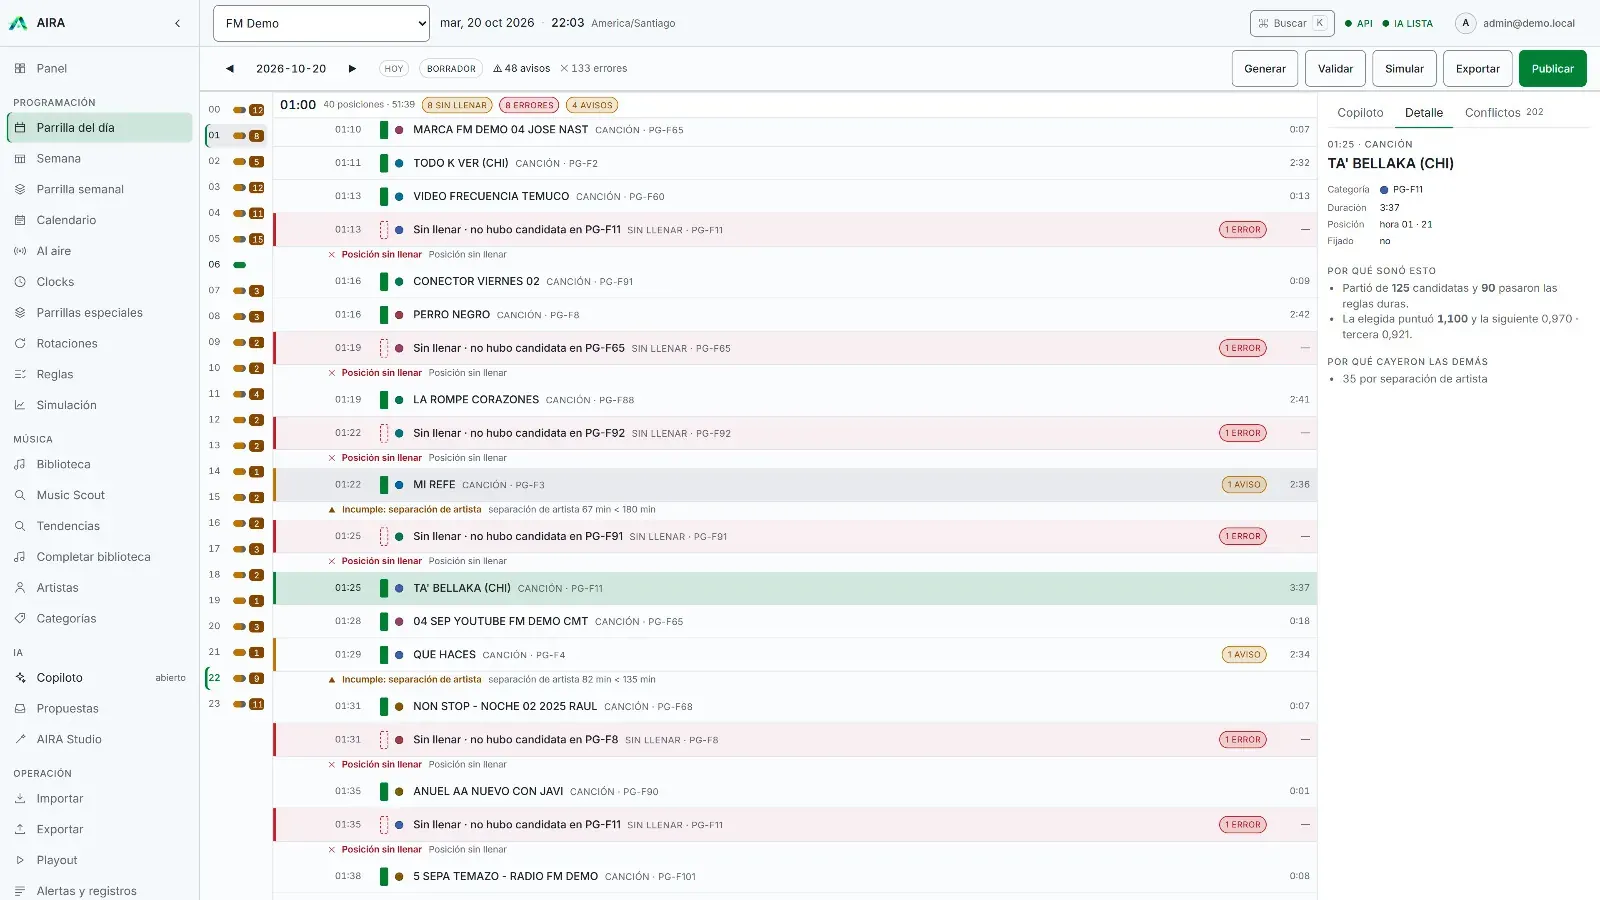
Task: Jump to today with the HOY button
Action: click(394, 69)
